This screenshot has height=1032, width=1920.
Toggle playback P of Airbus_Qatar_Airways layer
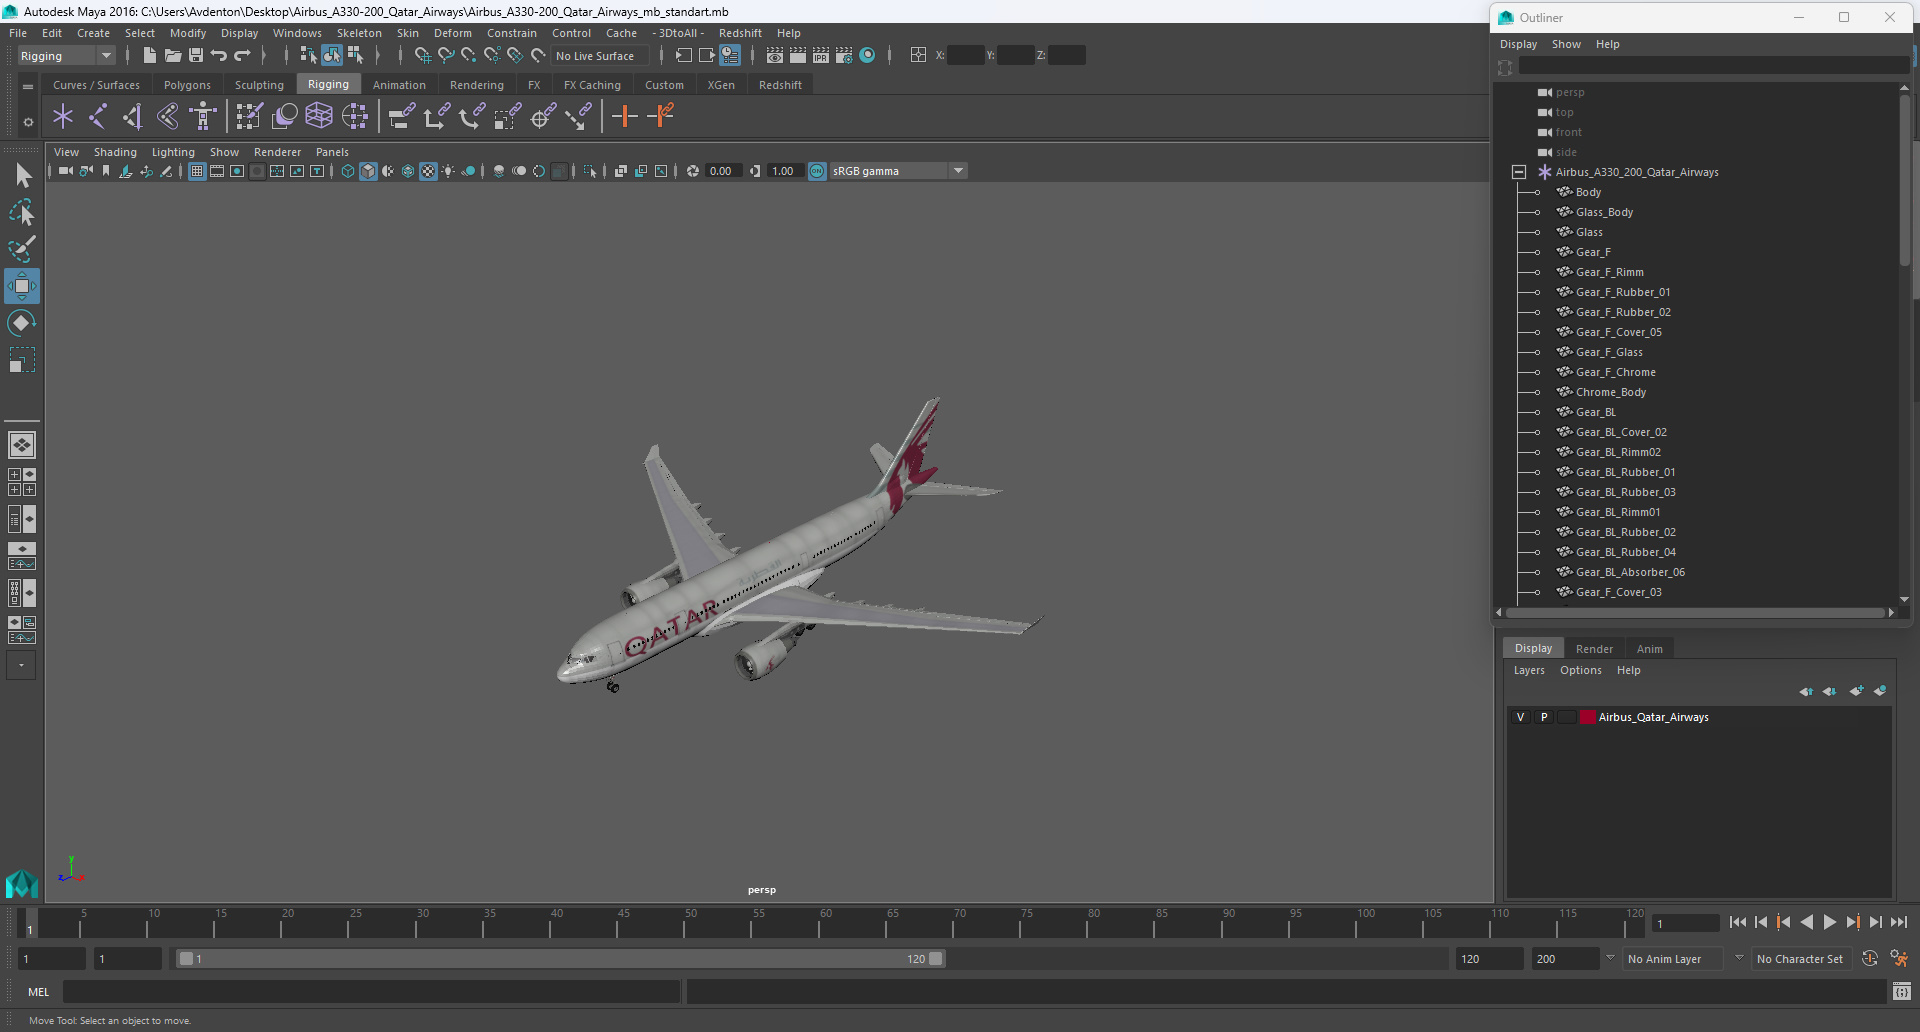click(1544, 717)
